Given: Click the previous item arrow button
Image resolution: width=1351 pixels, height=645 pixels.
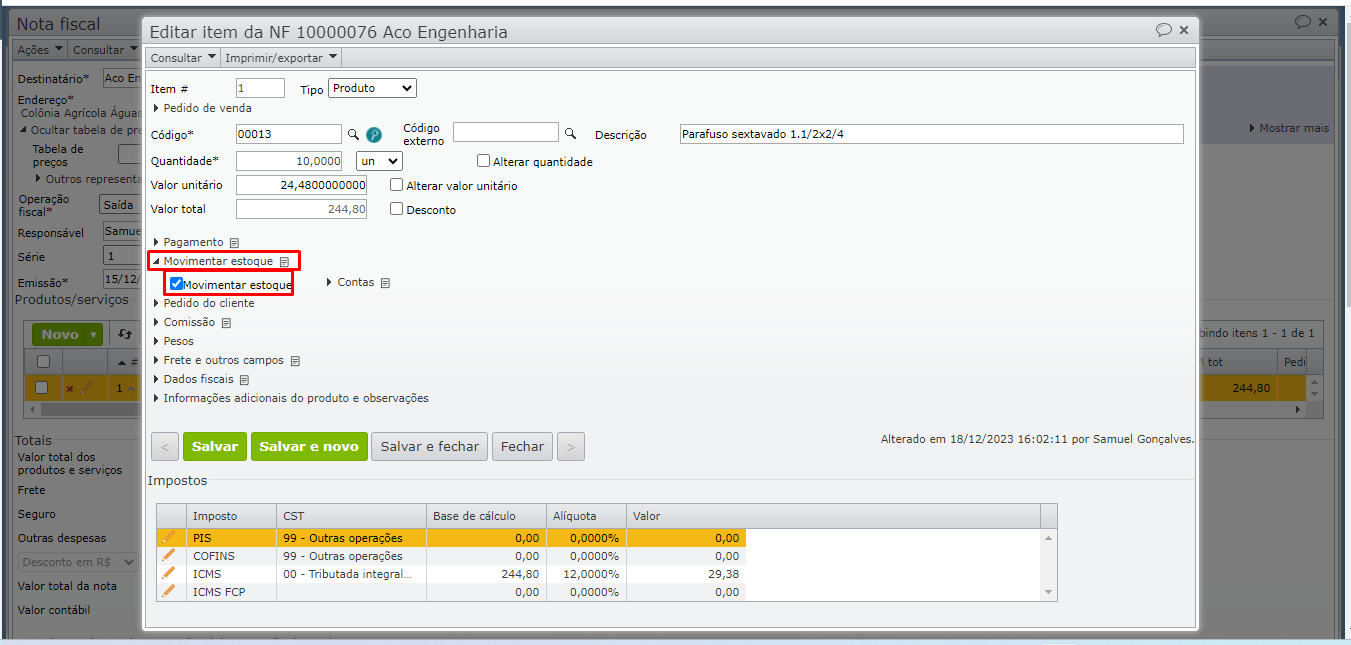Looking at the screenshot, I should (165, 447).
